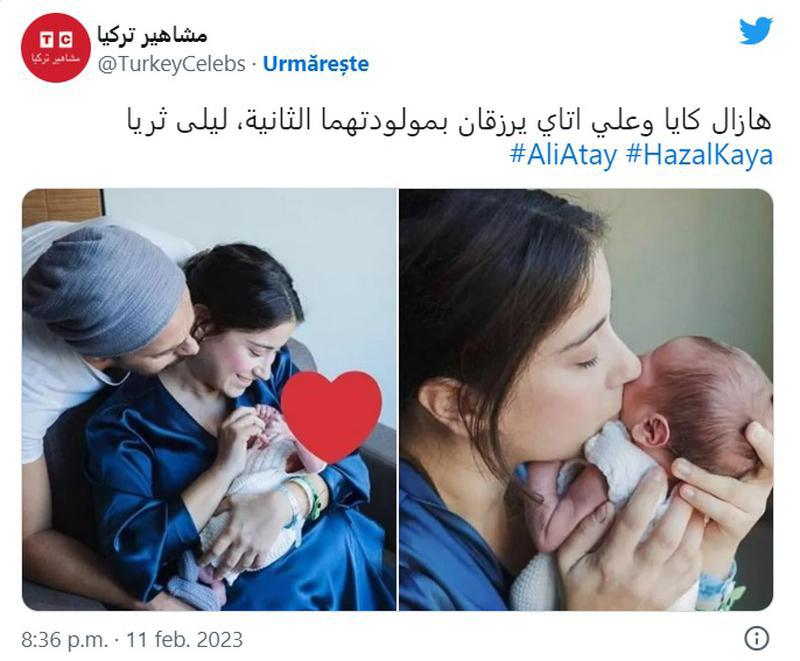
Task: Click the hospital wristband in right photo
Action: click(720, 587)
